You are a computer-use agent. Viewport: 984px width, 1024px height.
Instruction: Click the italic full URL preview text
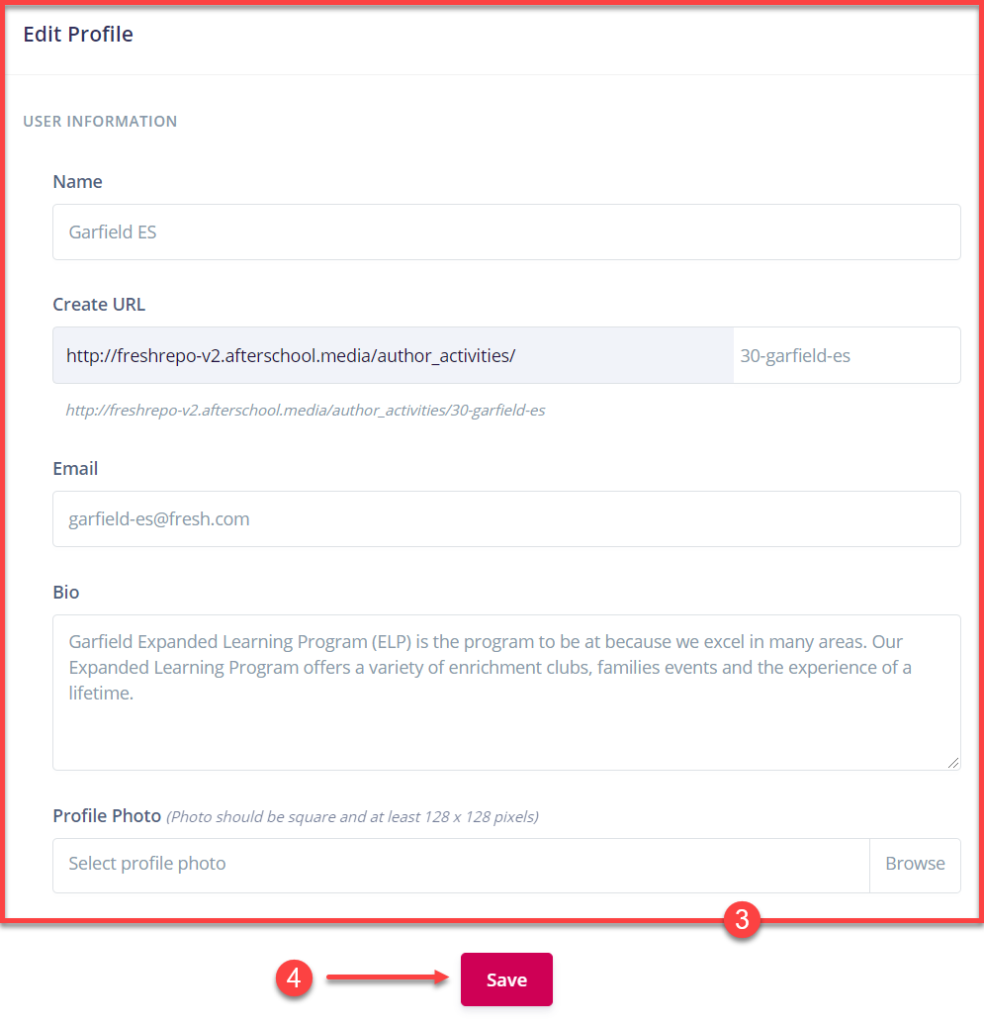tap(305, 410)
